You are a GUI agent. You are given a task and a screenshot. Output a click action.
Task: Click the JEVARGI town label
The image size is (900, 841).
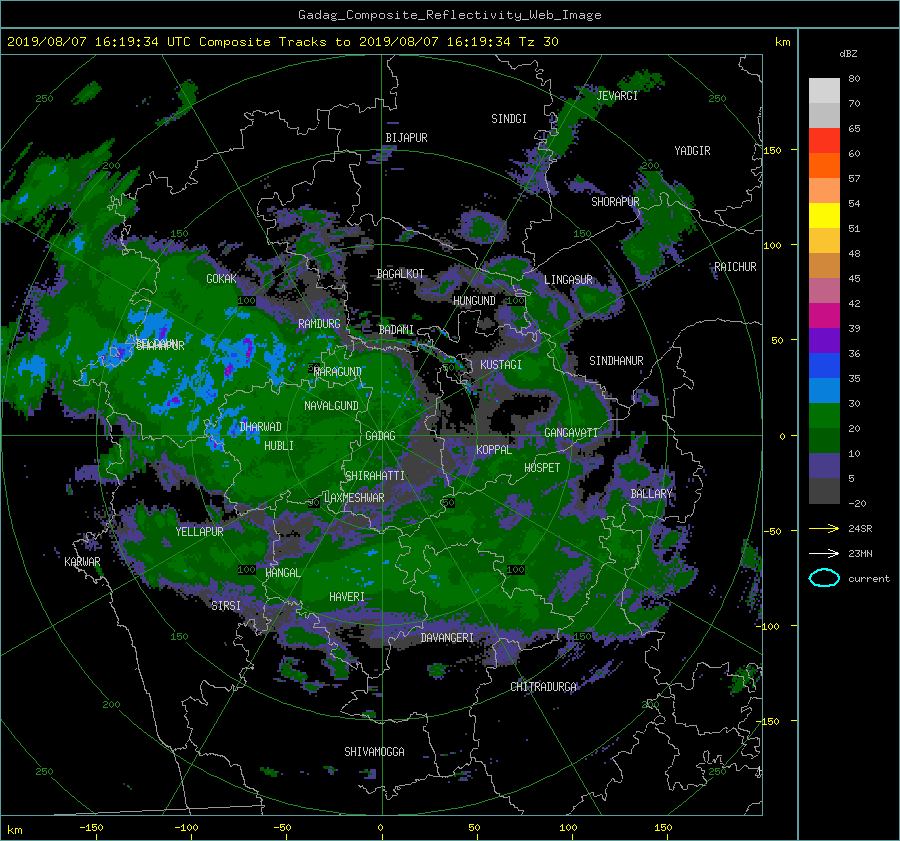(617, 96)
